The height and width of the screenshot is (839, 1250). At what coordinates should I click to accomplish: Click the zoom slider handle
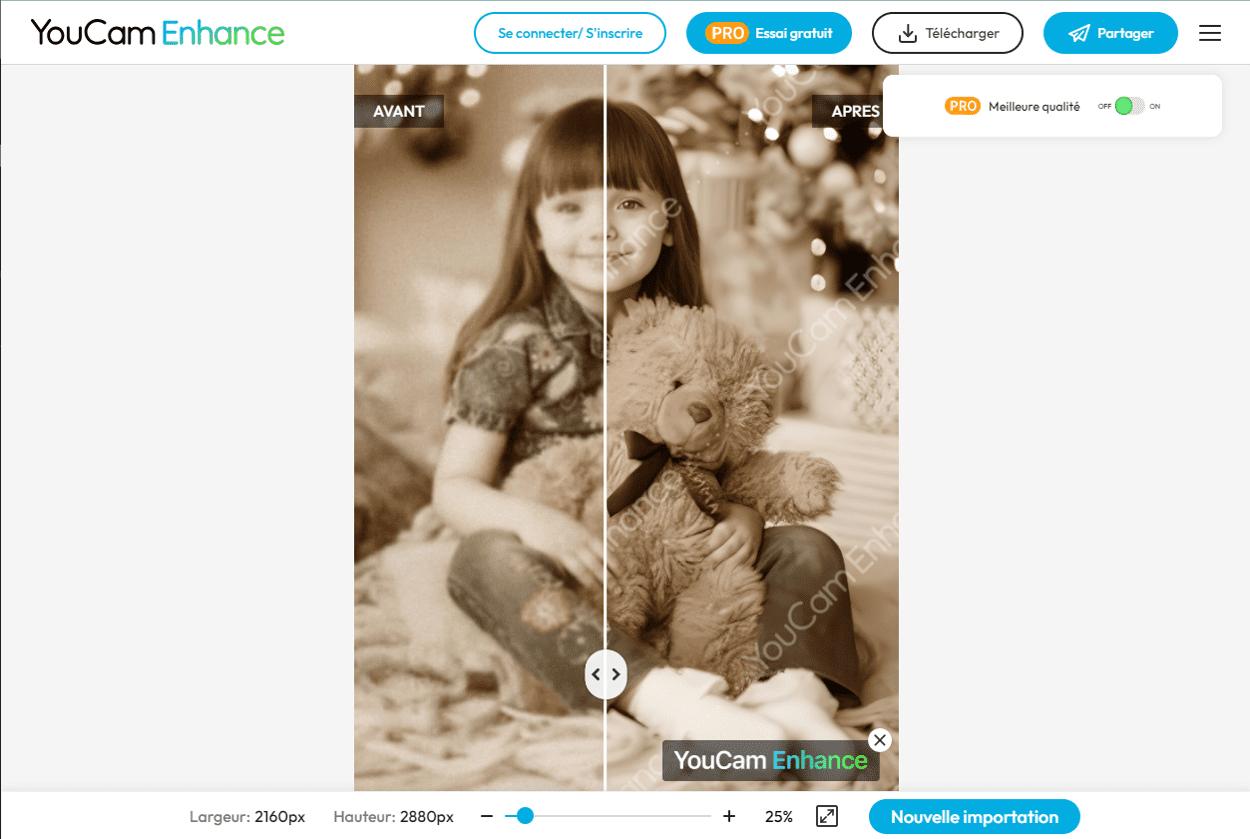tap(525, 816)
